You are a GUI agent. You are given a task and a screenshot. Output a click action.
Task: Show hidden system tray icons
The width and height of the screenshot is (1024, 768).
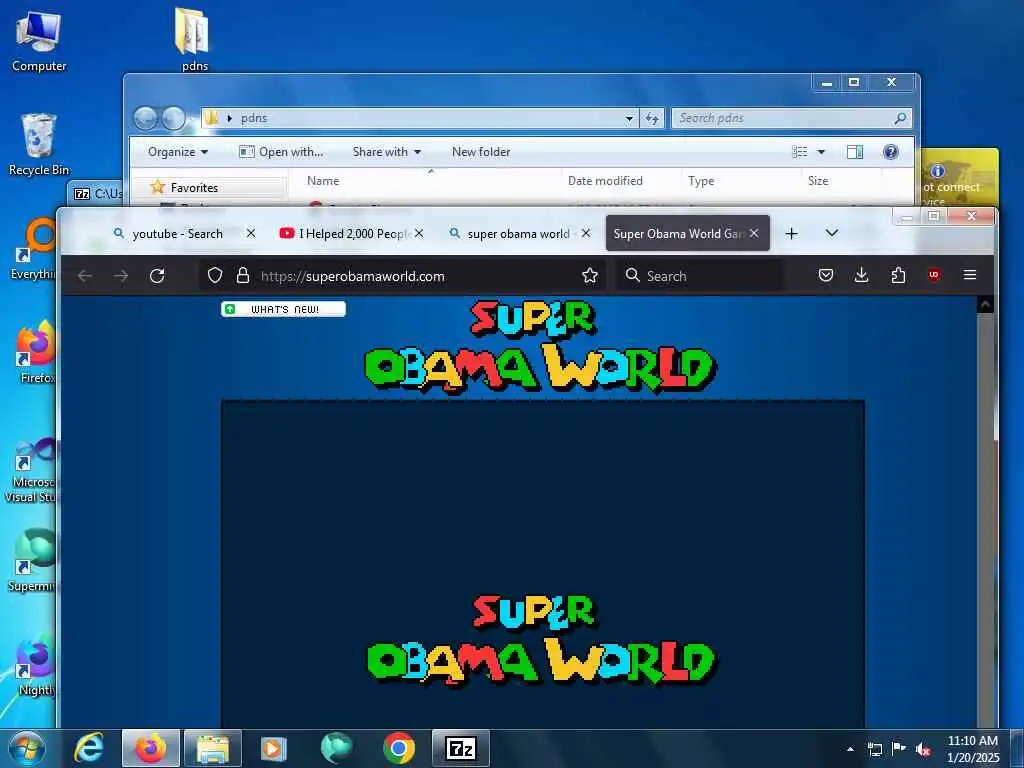click(x=850, y=749)
